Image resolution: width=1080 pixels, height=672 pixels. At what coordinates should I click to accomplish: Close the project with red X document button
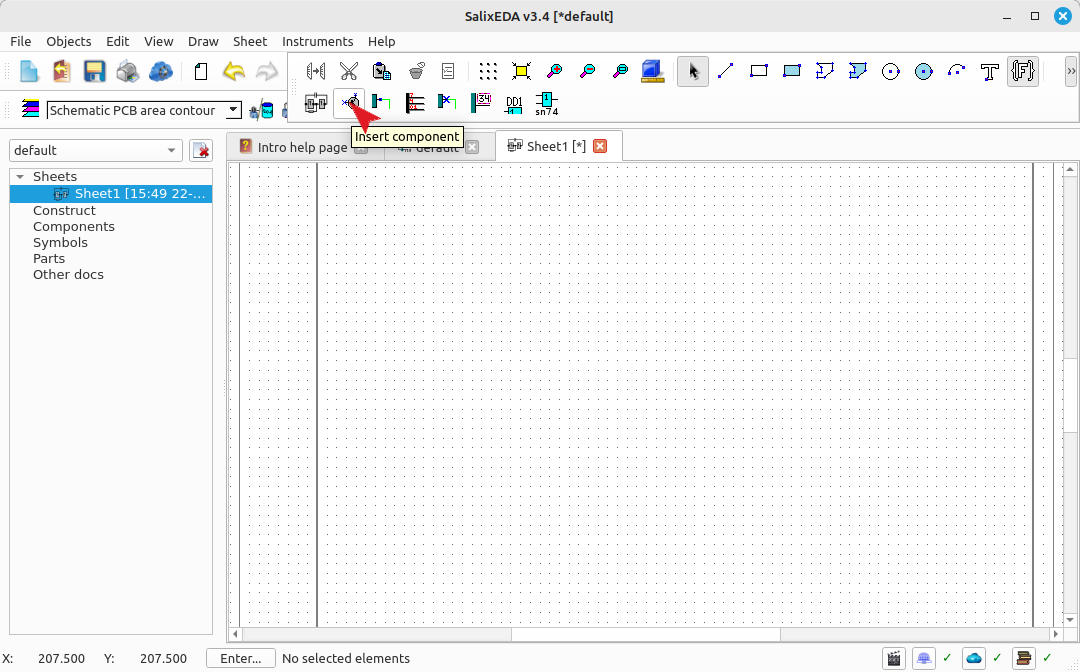[x=200, y=150]
